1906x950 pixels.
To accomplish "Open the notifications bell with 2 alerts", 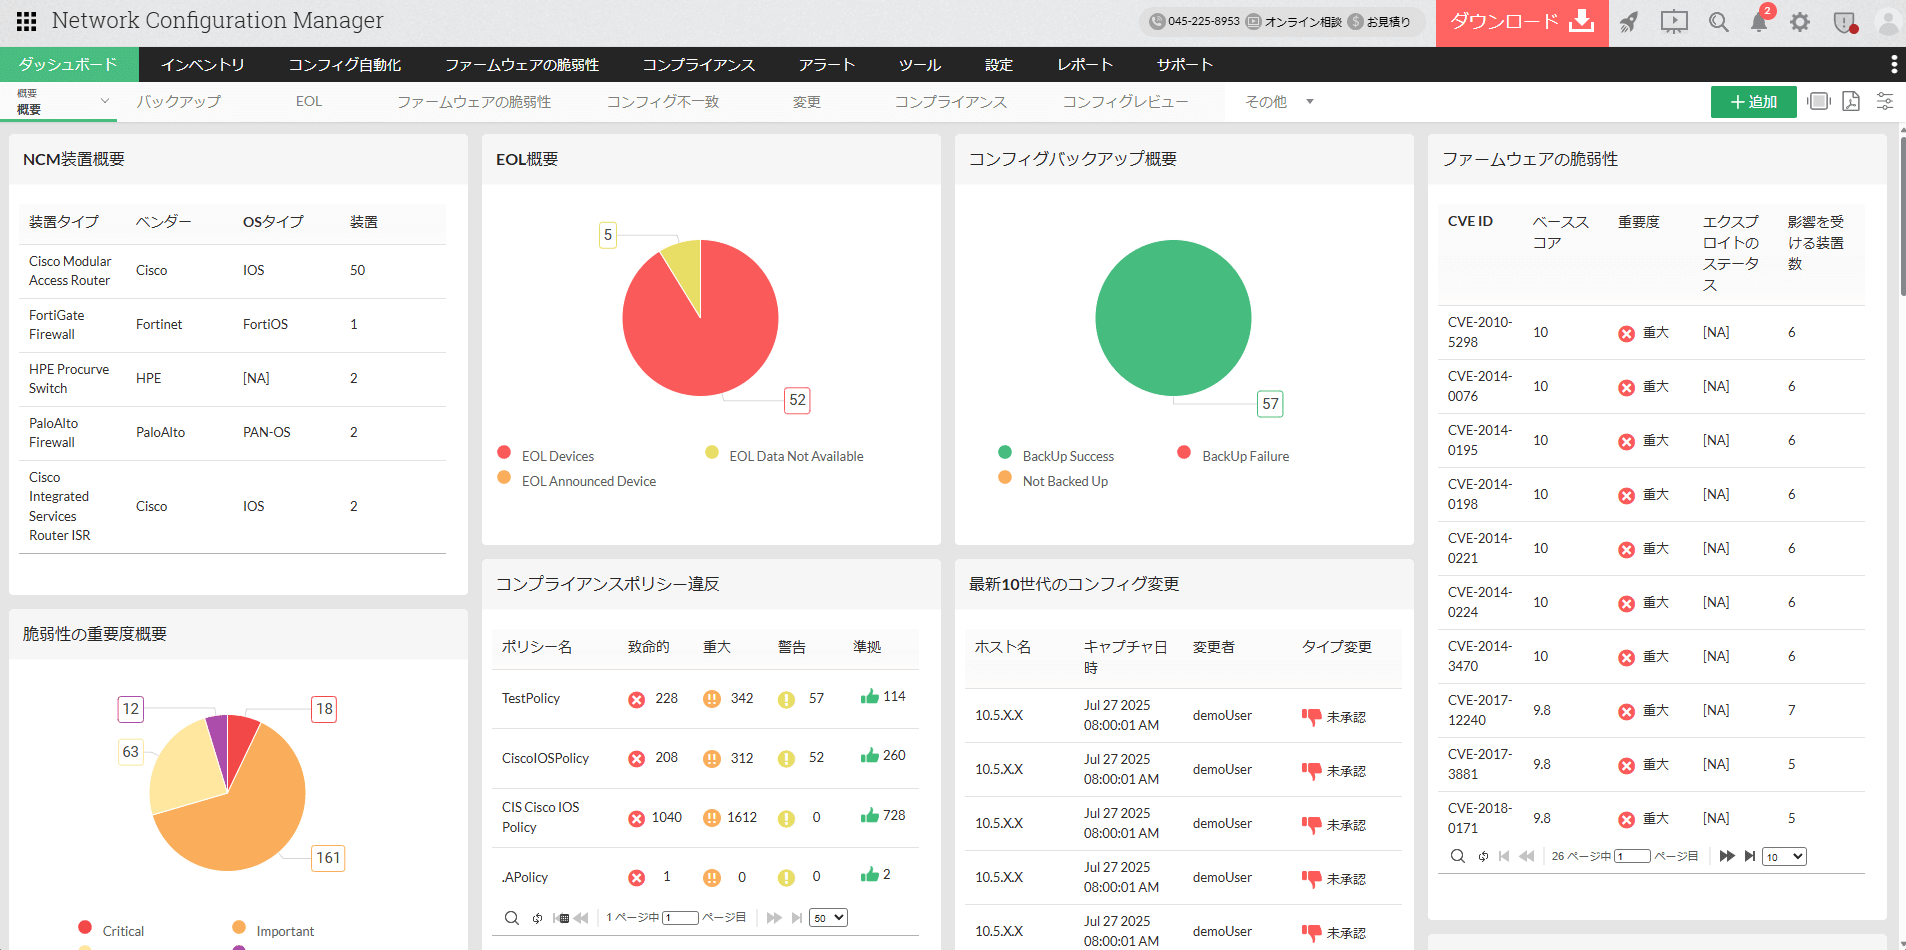I will pyautogui.click(x=1759, y=22).
